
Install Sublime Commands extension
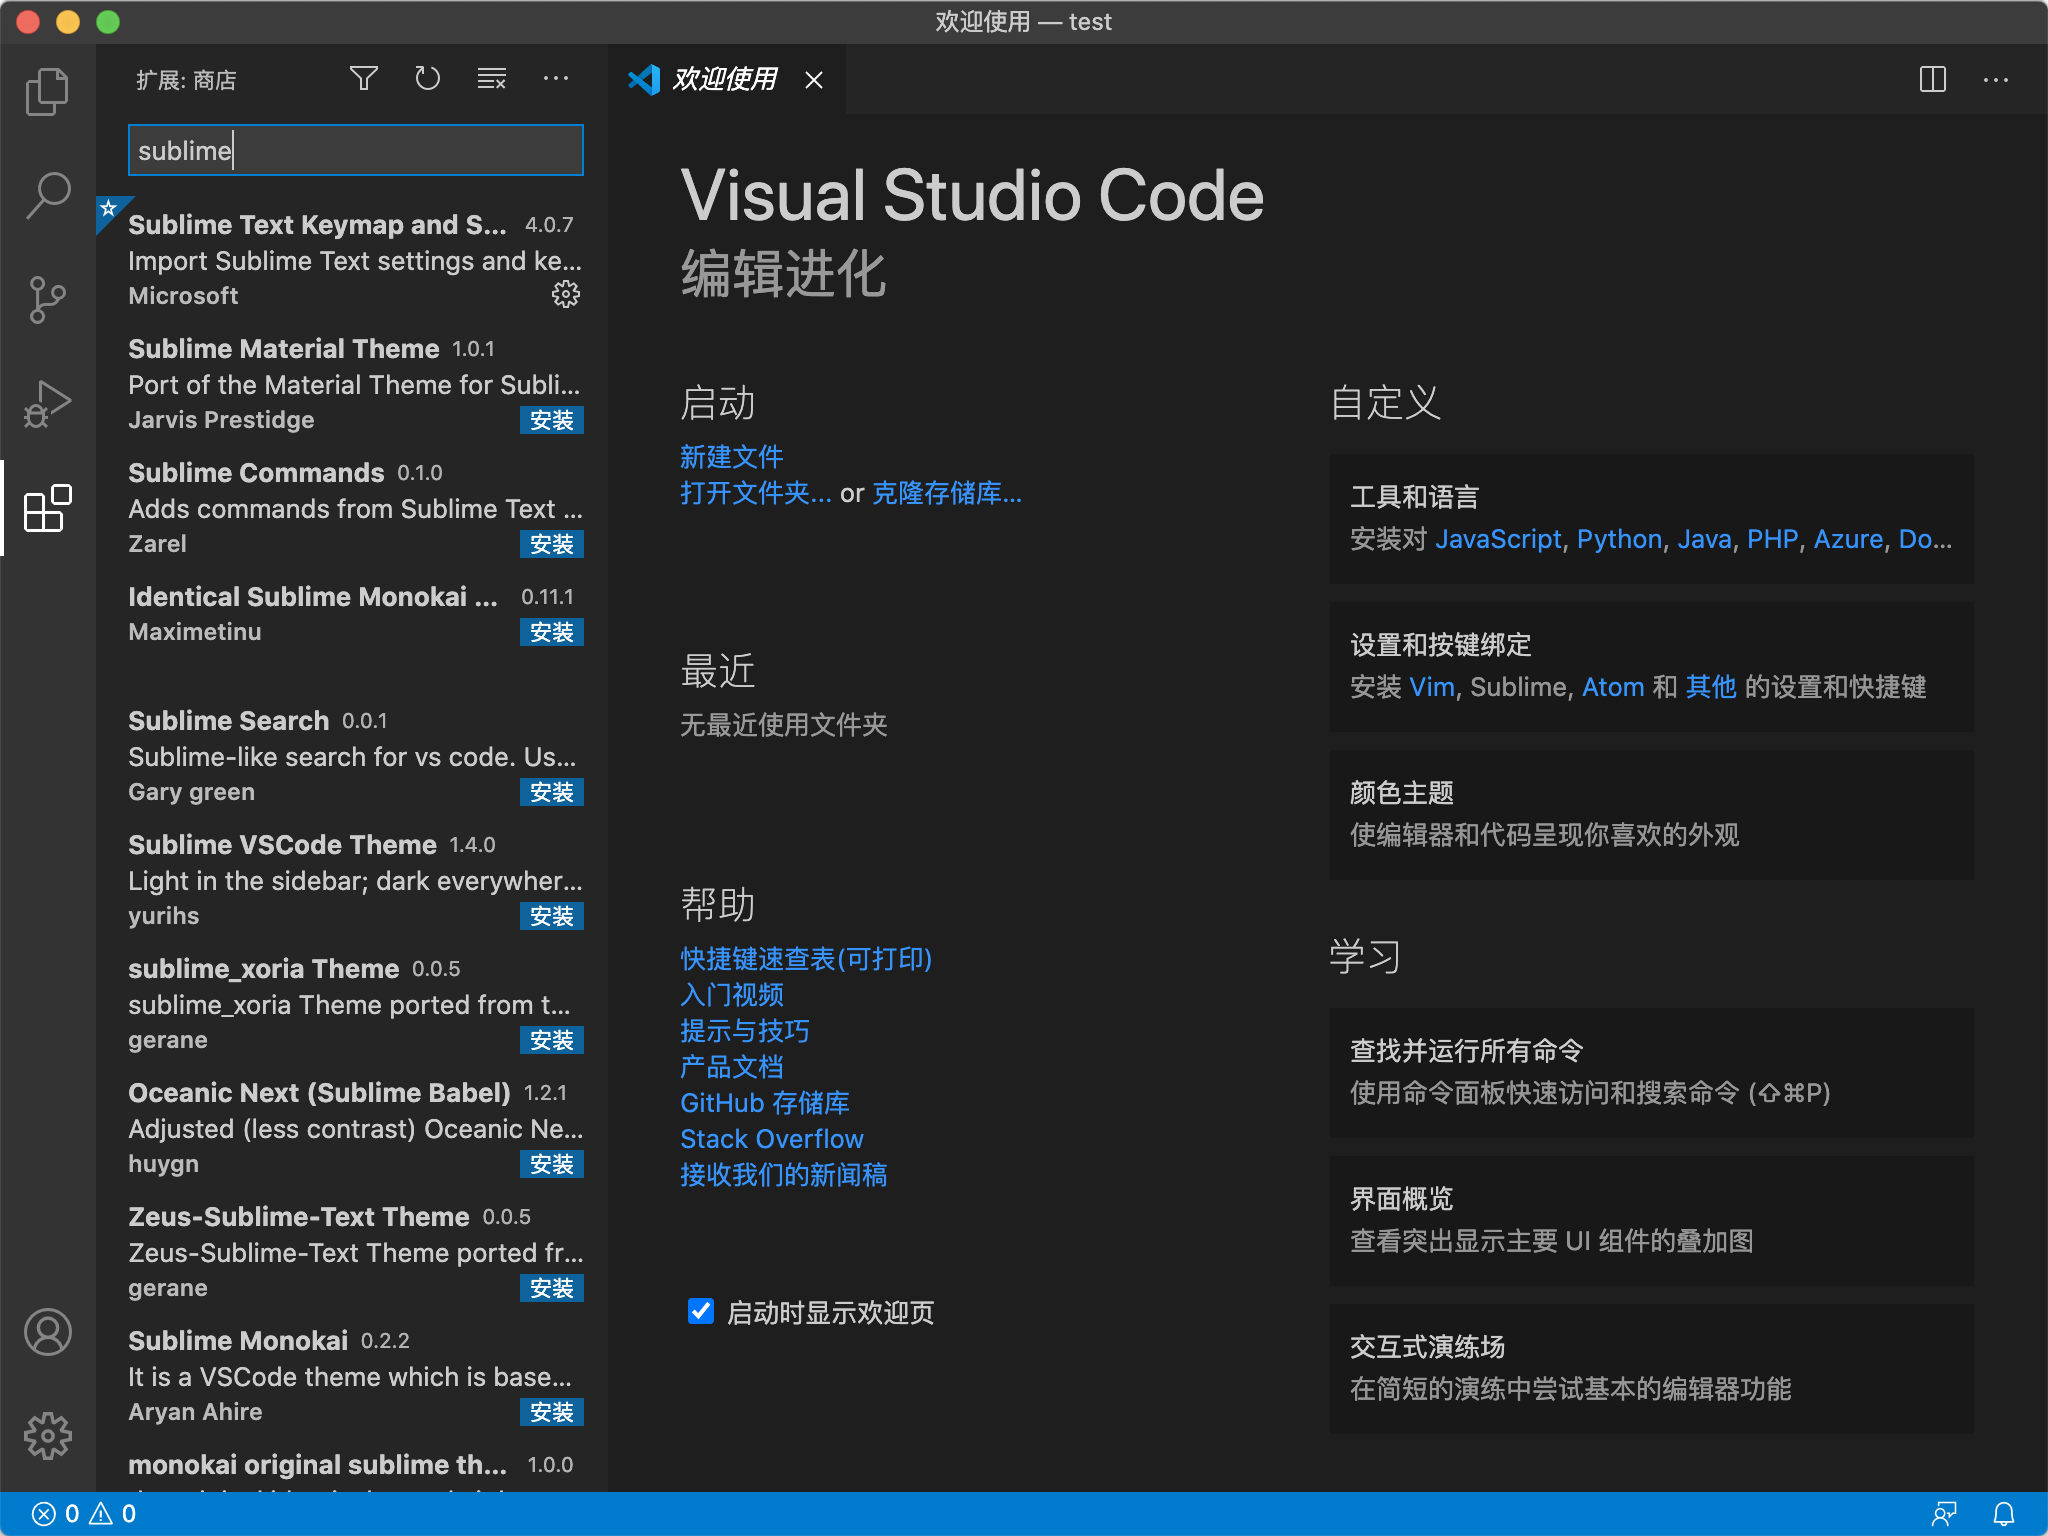552,544
